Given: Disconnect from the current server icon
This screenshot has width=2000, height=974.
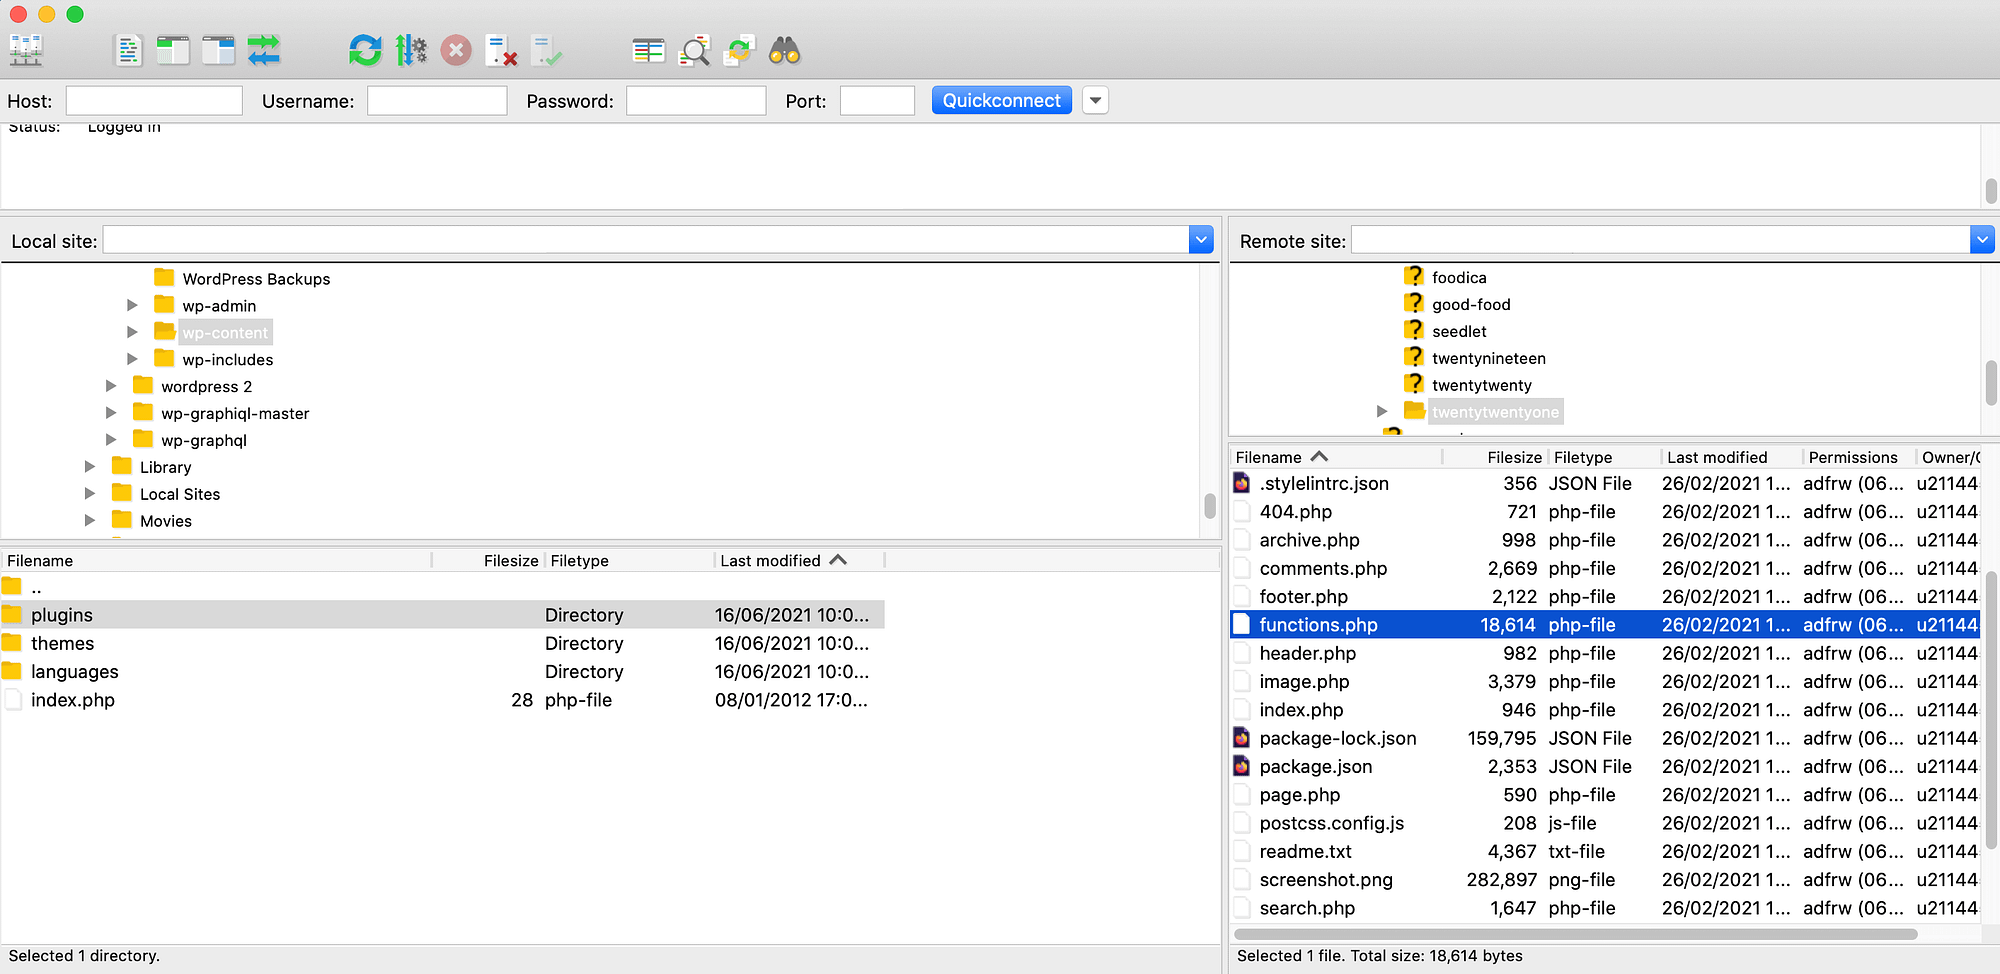Looking at the screenshot, I should [x=501, y=50].
